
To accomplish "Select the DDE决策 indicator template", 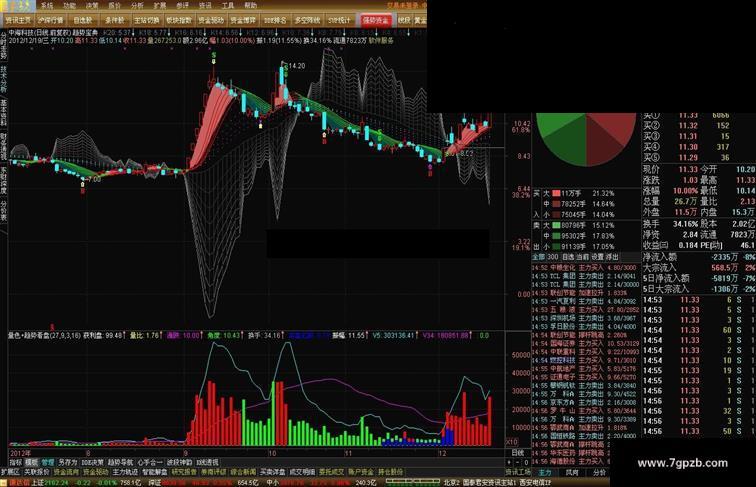I will tap(92, 462).
